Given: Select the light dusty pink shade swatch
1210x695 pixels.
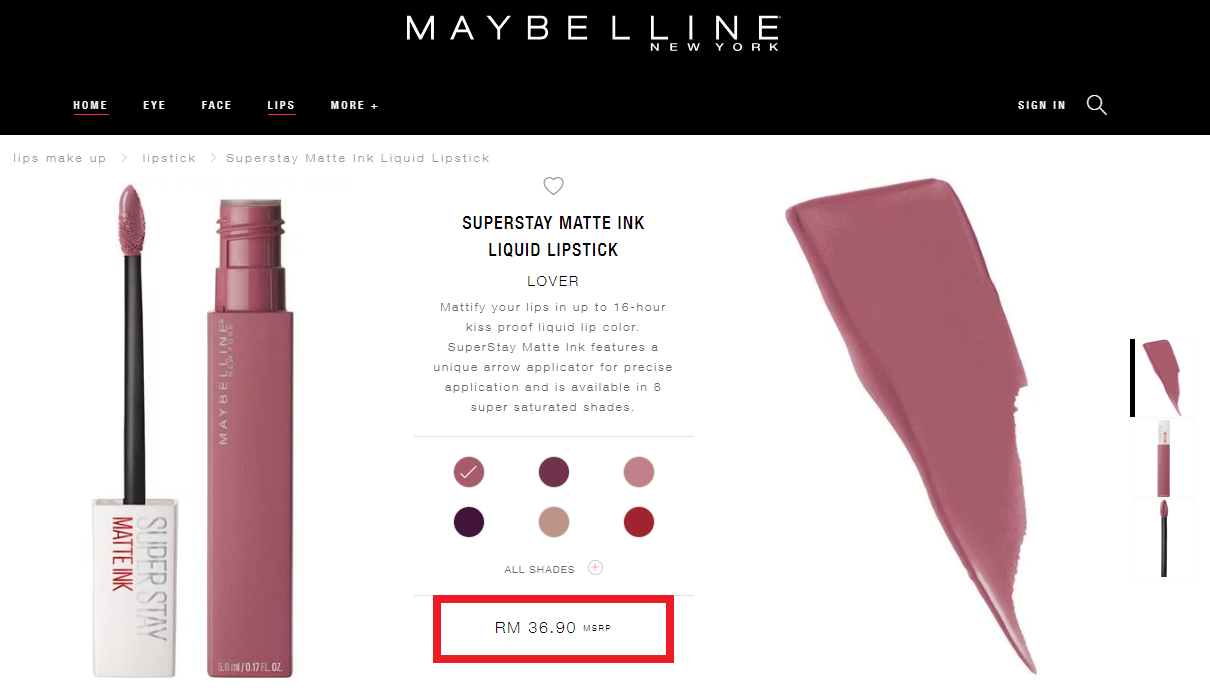Looking at the screenshot, I should coord(638,472).
